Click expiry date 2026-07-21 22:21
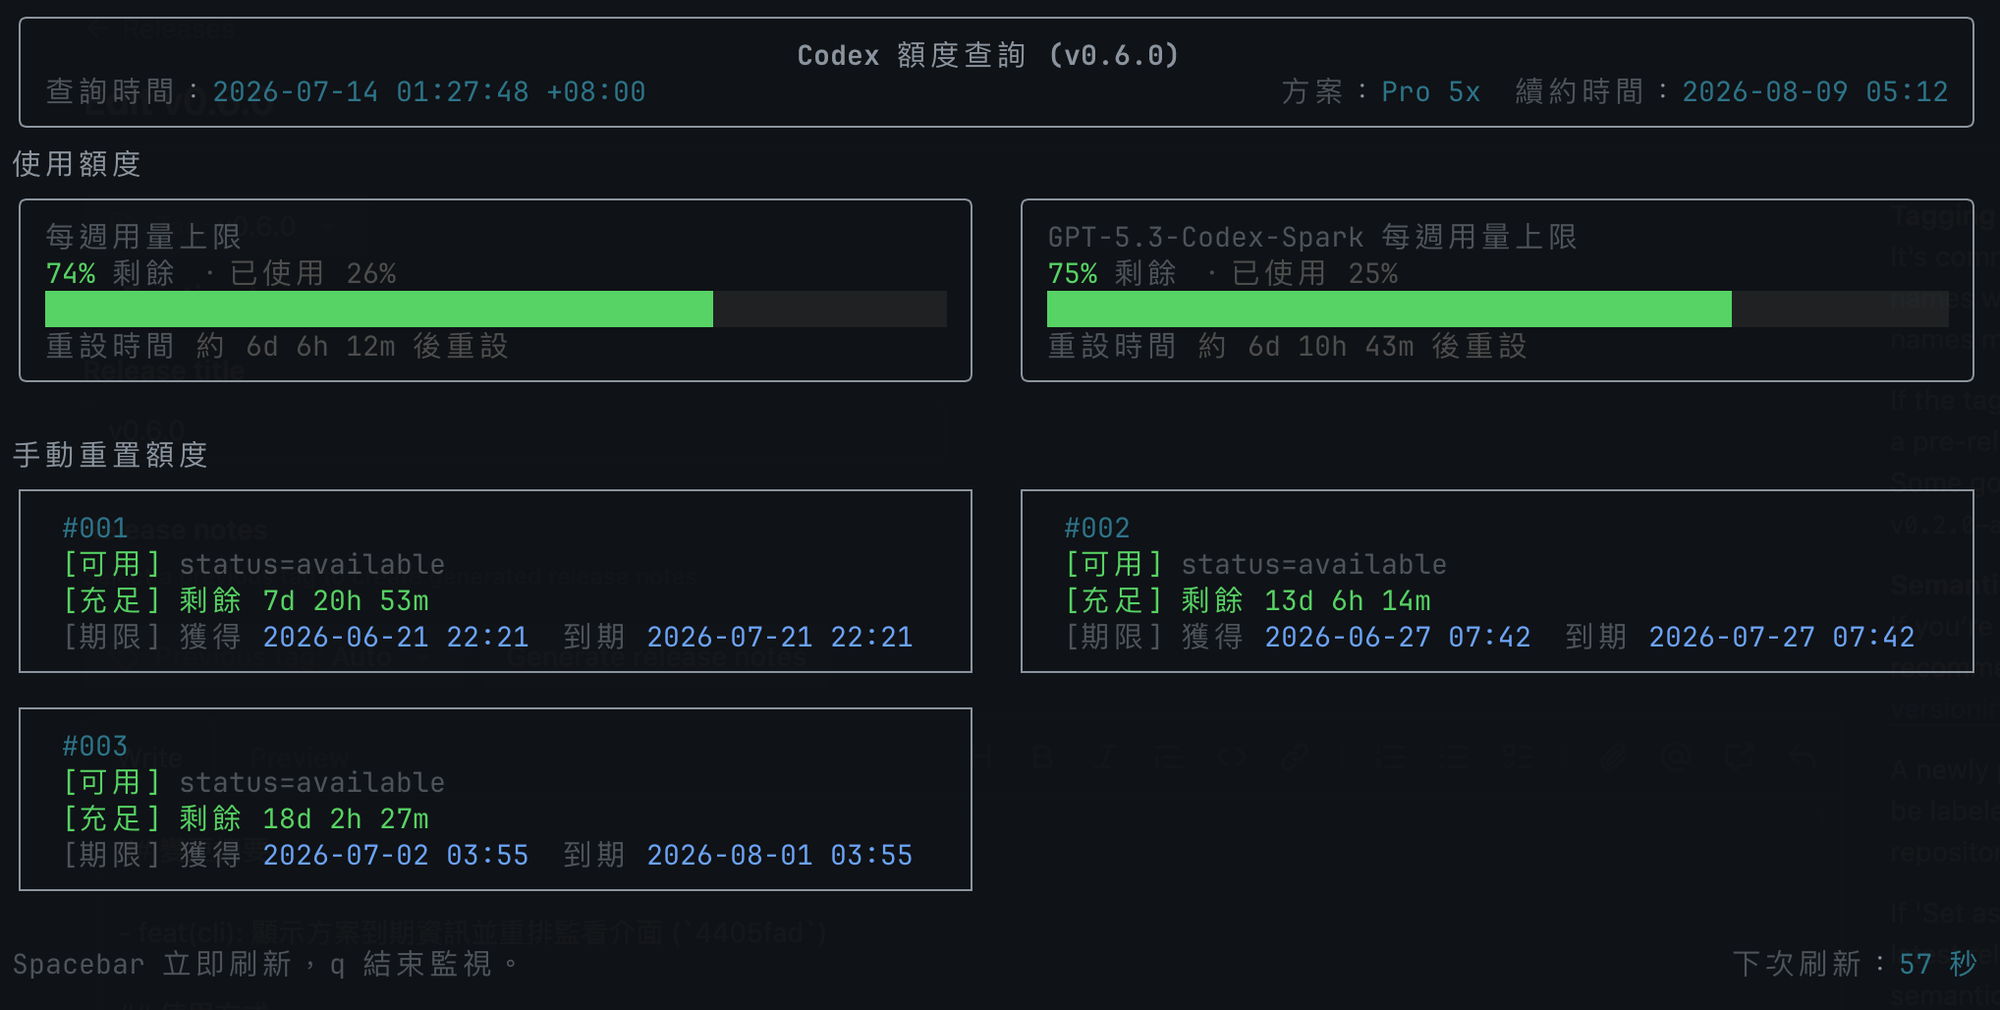The width and height of the screenshot is (2000, 1010). pyautogui.click(x=780, y=637)
